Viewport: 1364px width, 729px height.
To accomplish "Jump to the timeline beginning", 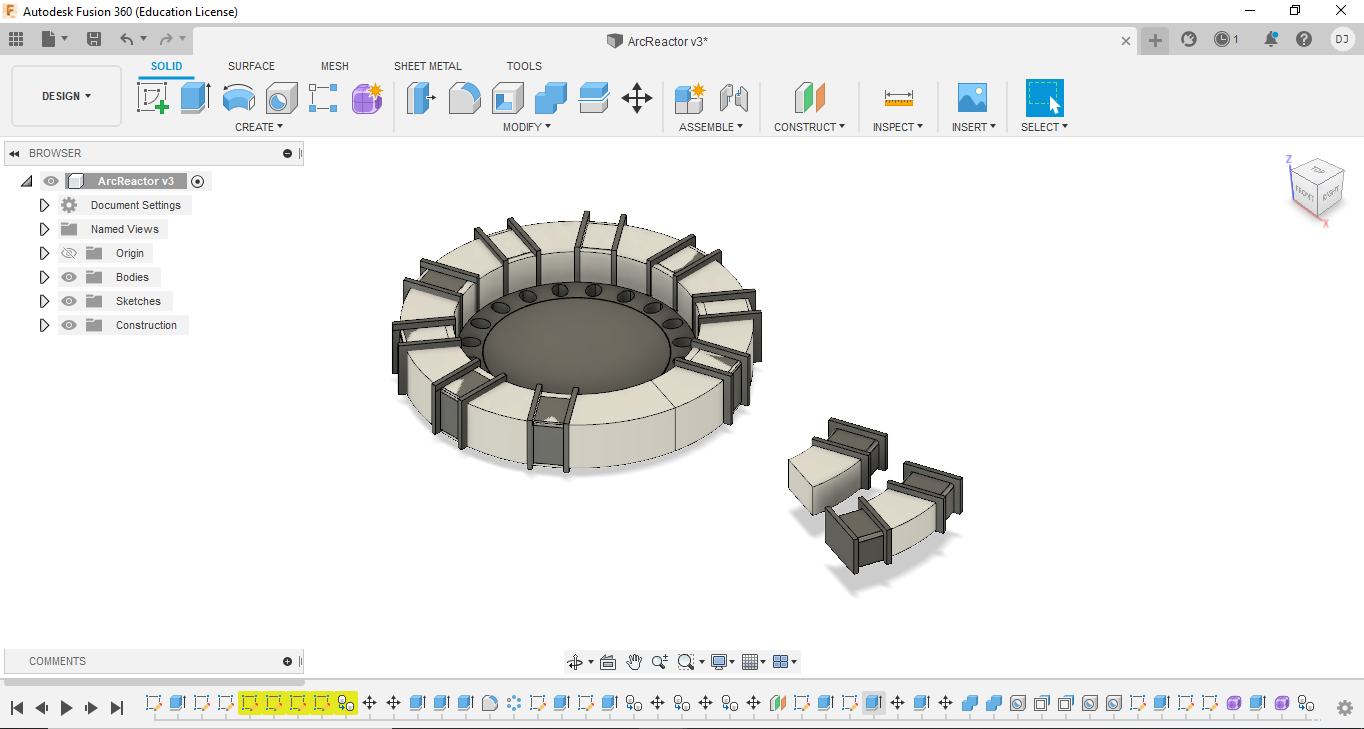I will pyautogui.click(x=17, y=707).
